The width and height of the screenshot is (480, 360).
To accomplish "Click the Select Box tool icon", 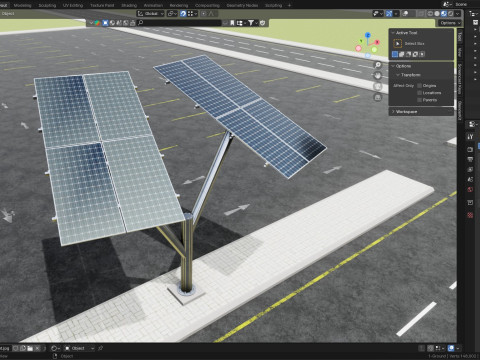I will point(397,43).
